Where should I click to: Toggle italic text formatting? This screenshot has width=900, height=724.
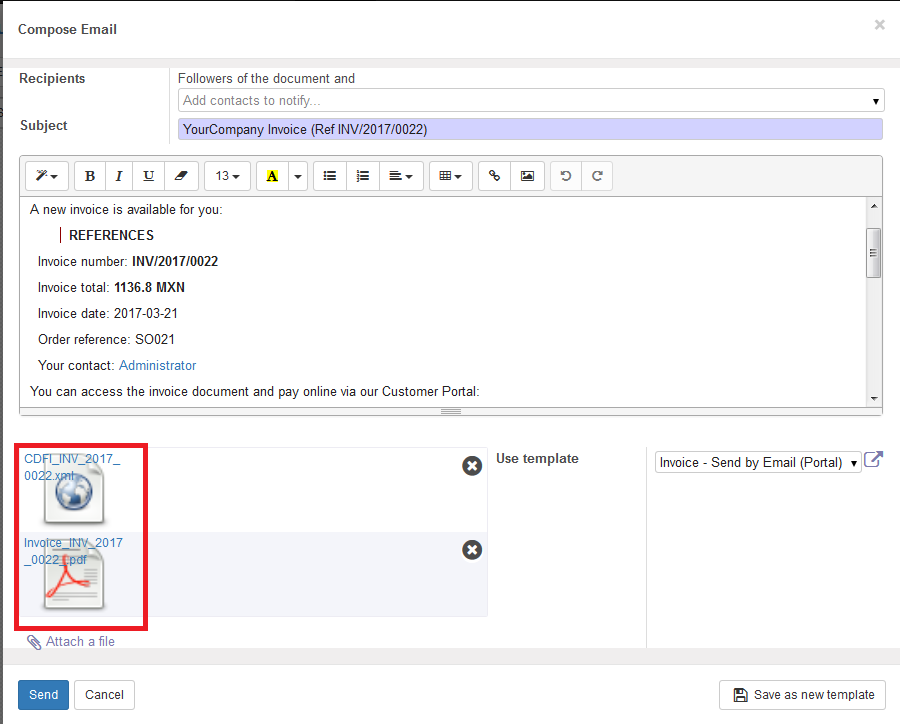119,176
